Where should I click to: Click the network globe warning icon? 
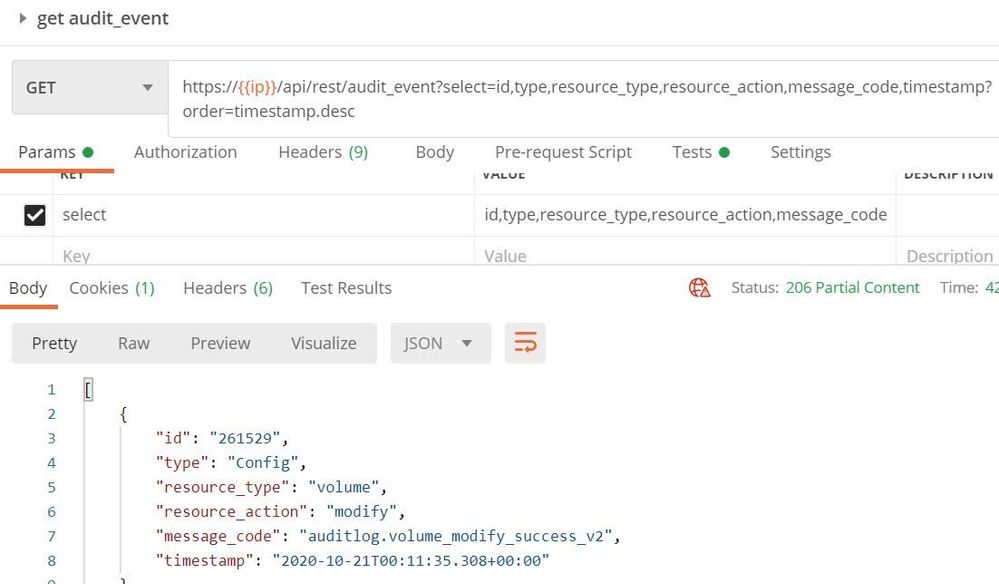[x=700, y=288]
